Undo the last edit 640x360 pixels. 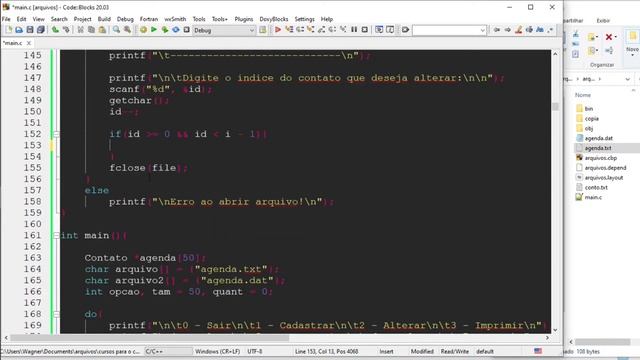coord(55,30)
